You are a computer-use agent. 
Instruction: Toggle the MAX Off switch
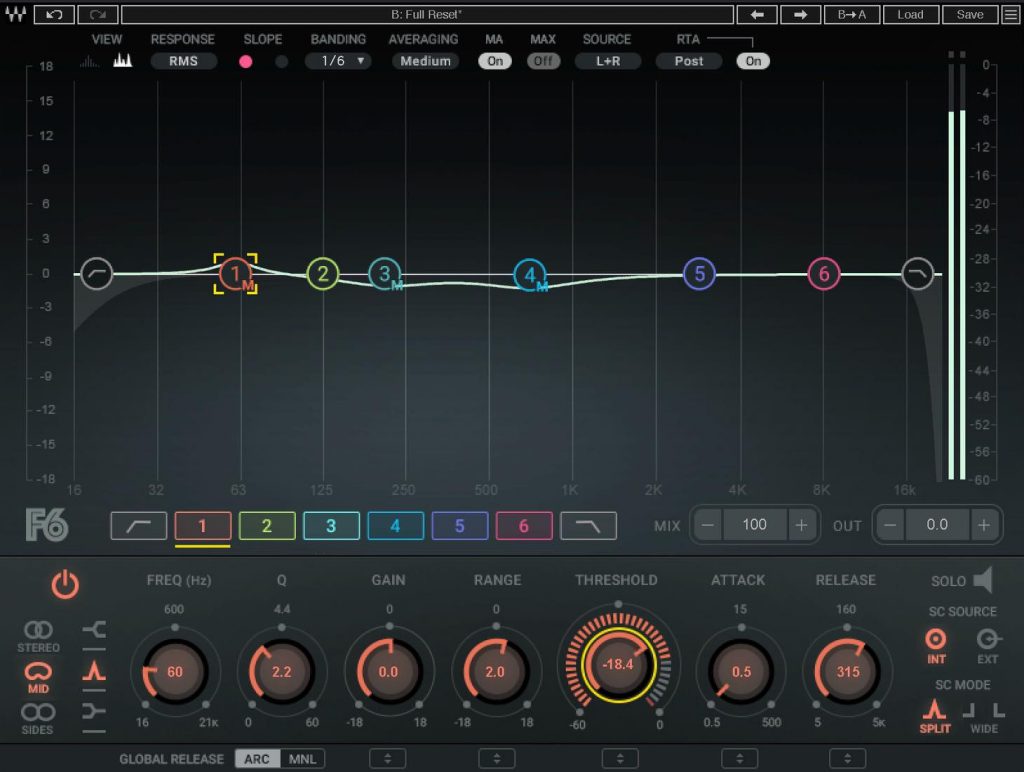(543, 61)
